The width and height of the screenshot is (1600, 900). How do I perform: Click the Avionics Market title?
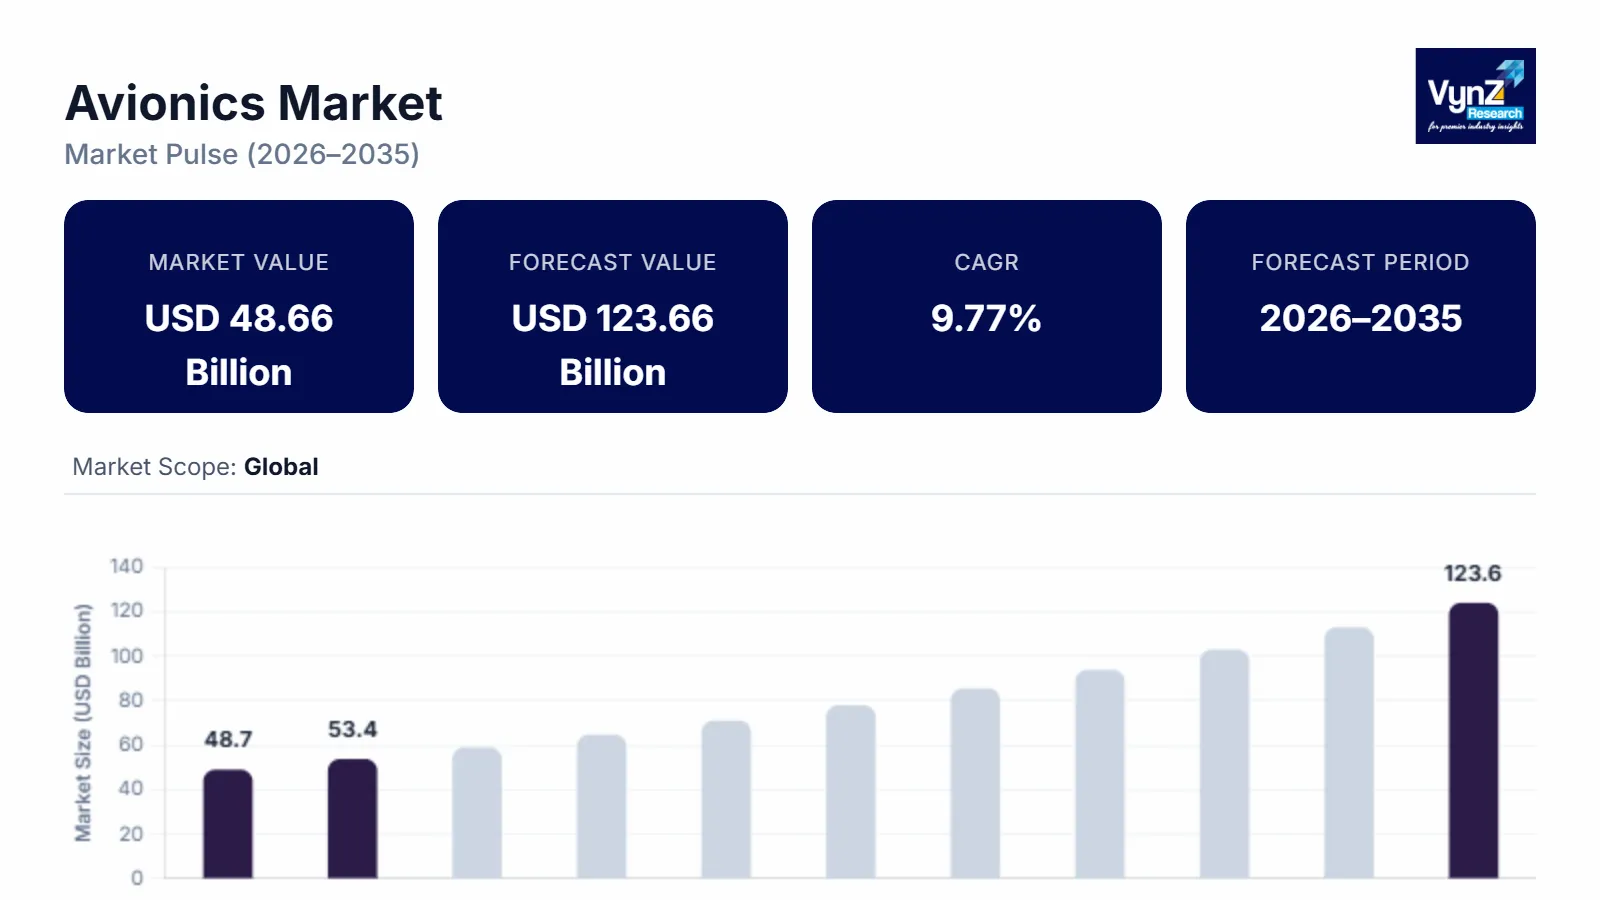tap(254, 103)
